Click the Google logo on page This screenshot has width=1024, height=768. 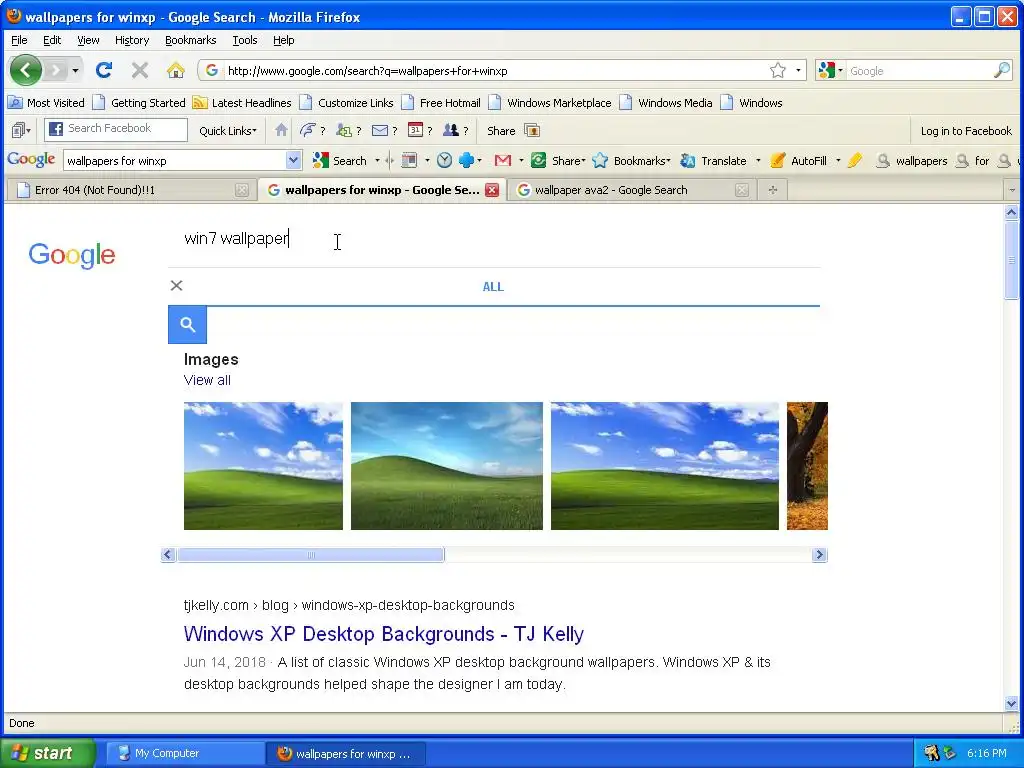point(72,255)
